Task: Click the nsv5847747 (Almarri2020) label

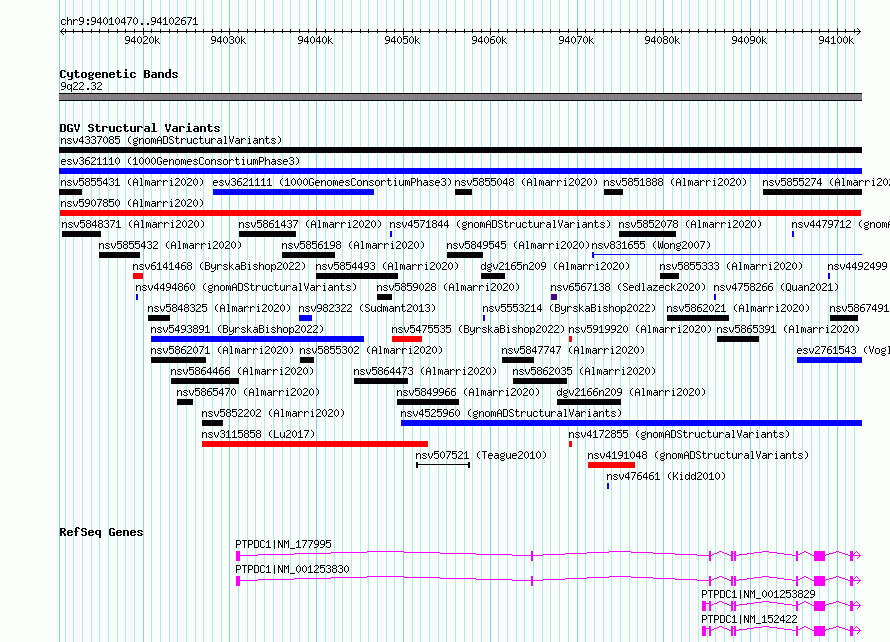Action: [x=573, y=350]
